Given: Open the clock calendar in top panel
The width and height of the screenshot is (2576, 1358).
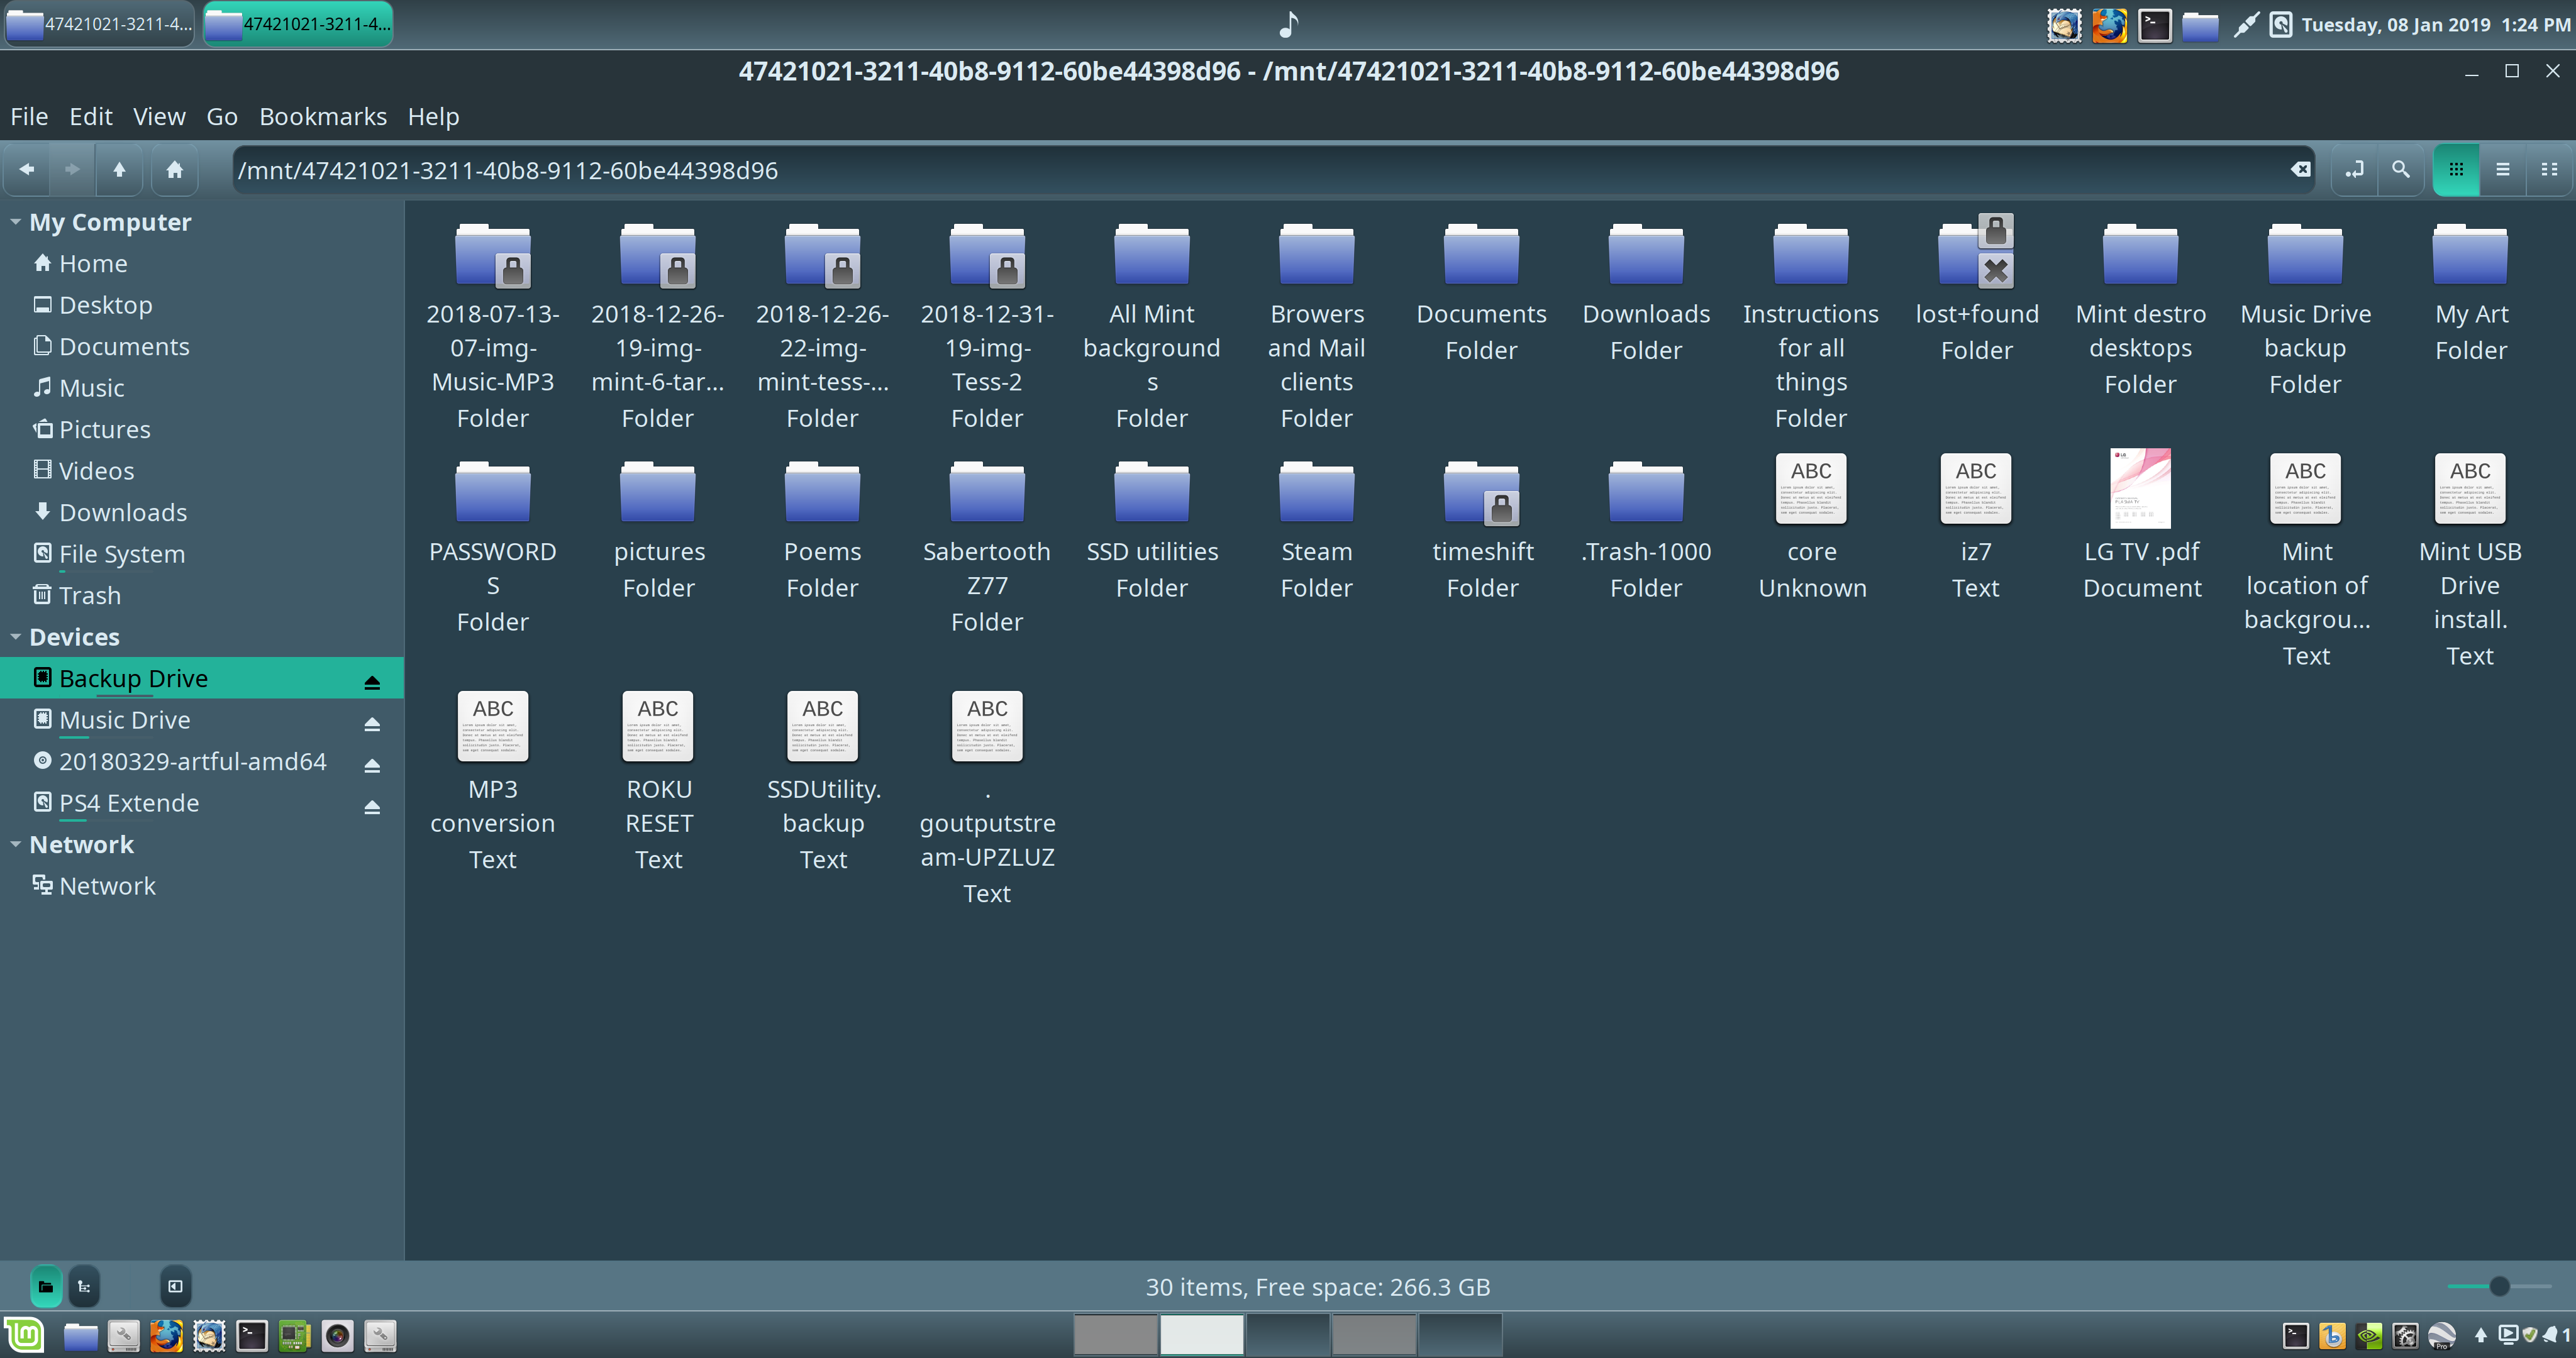Looking at the screenshot, I should pyautogui.click(x=2436, y=24).
